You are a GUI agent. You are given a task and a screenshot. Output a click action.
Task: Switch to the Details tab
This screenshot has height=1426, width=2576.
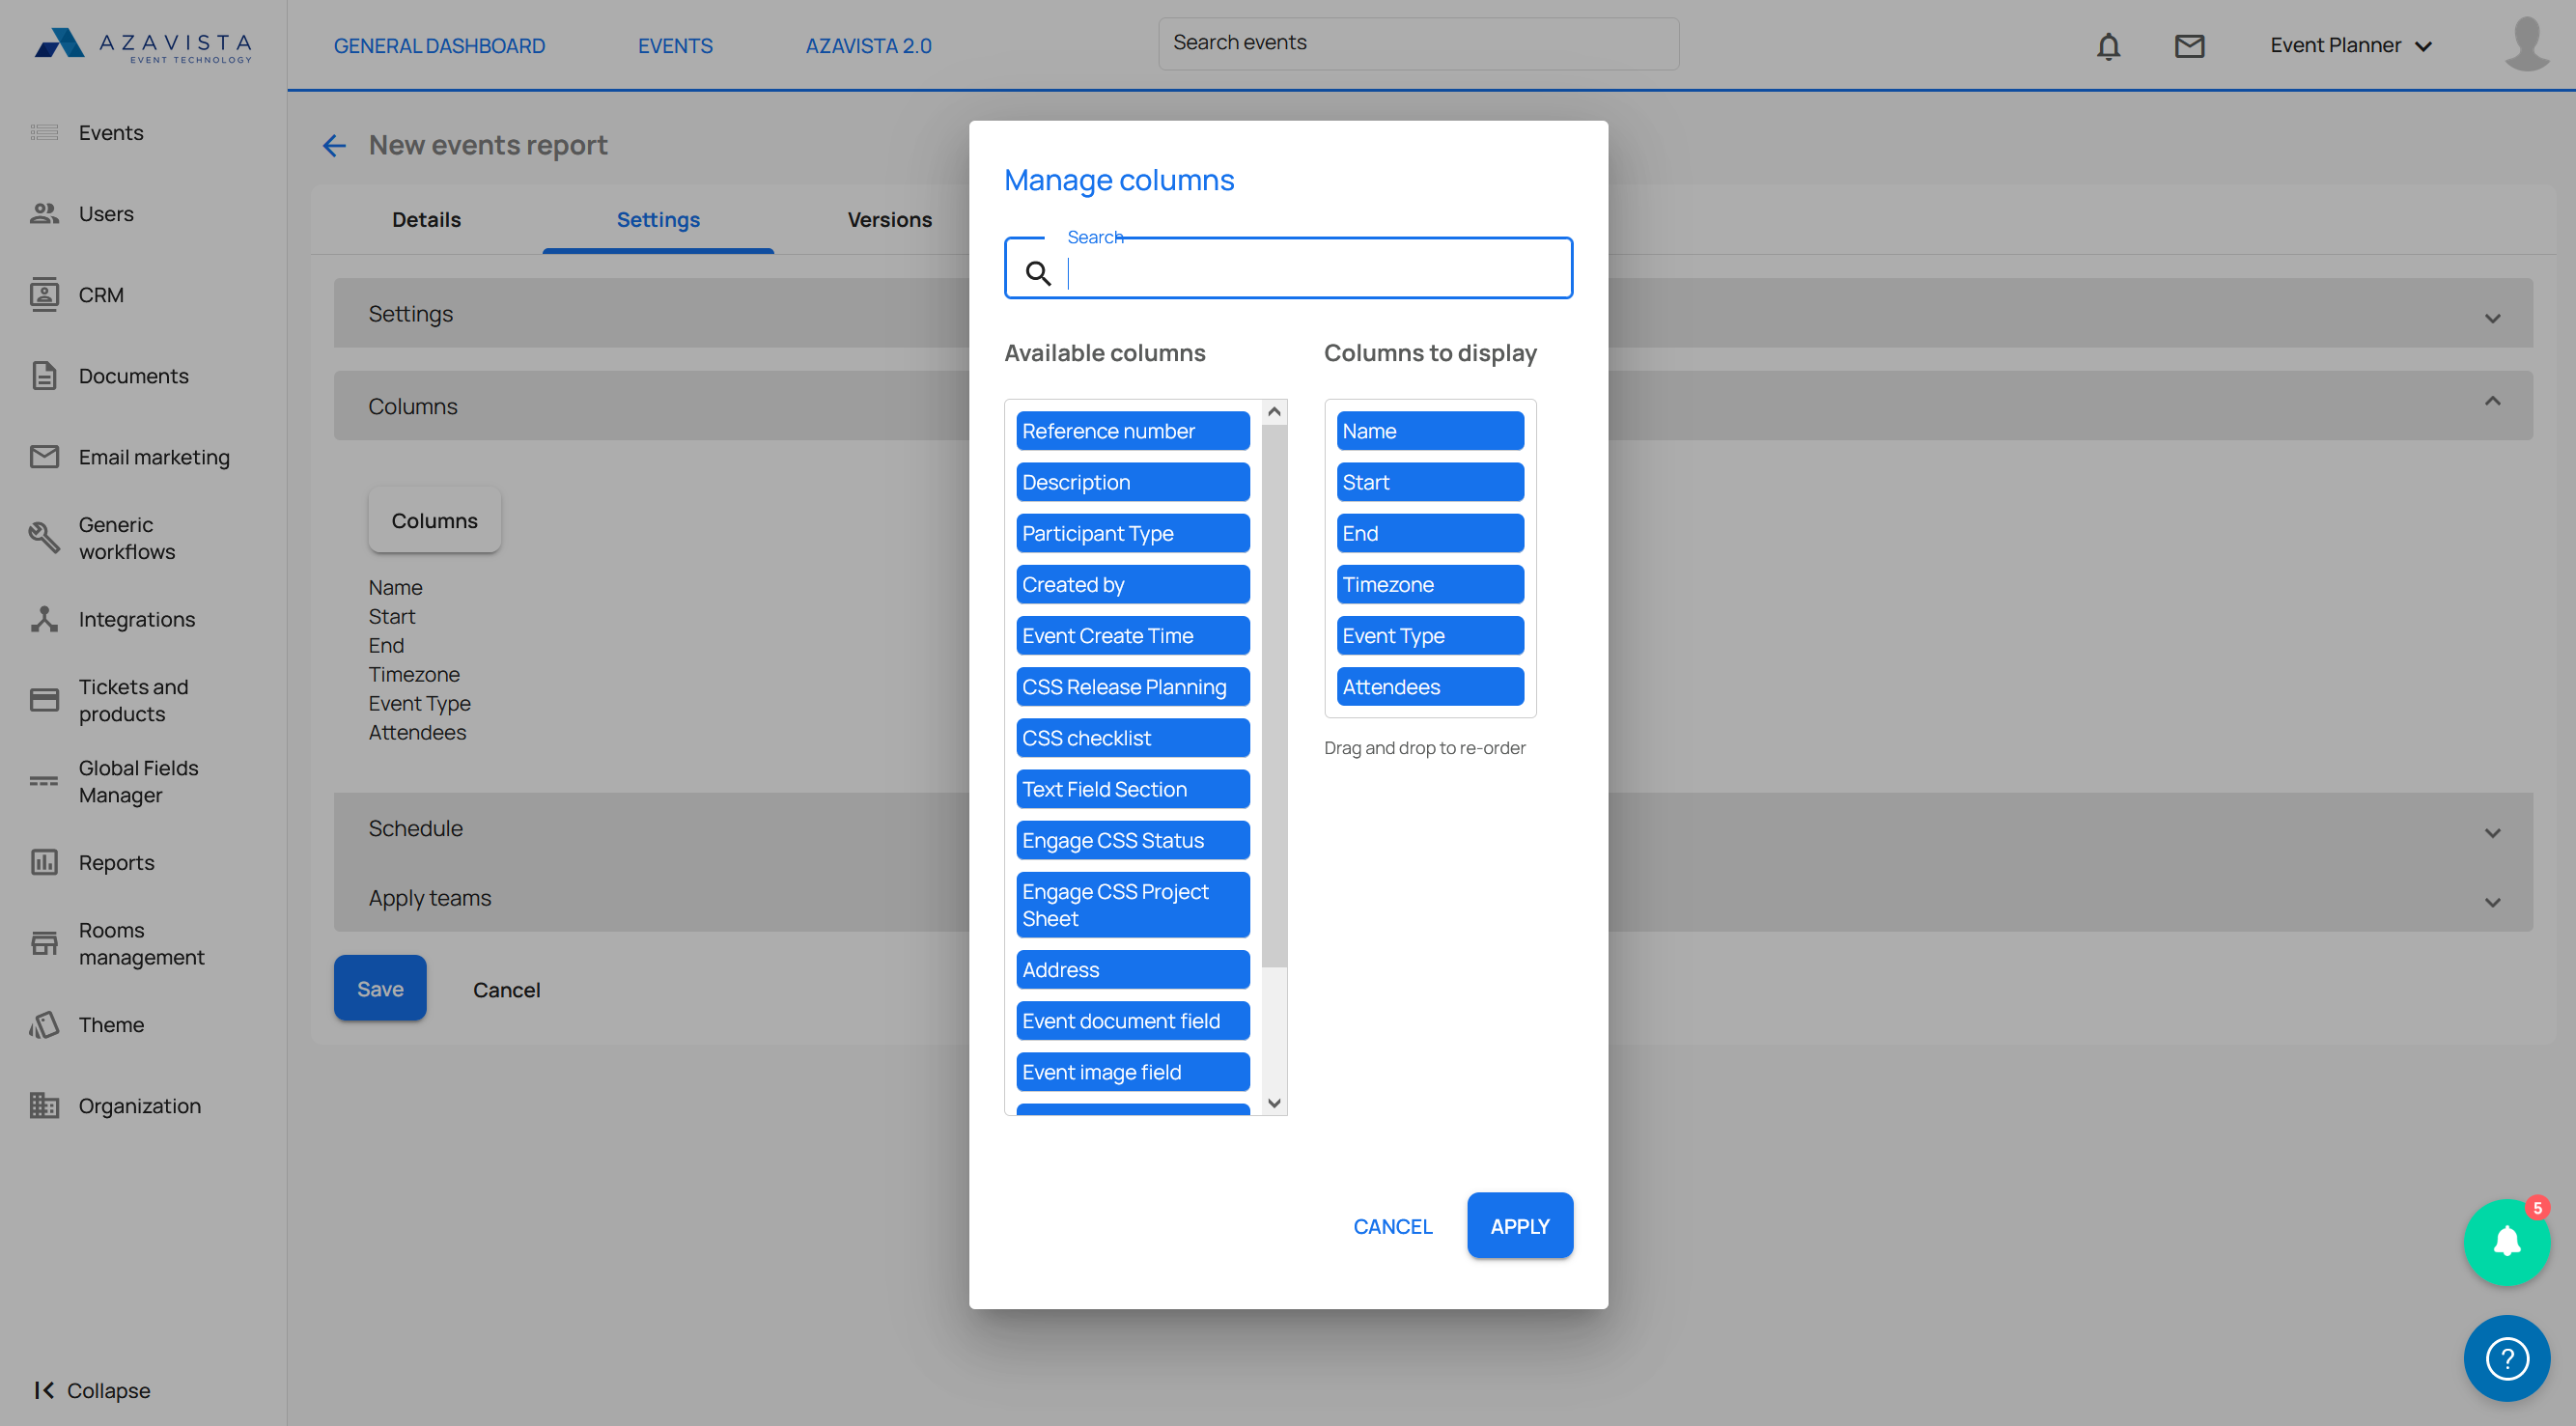coord(426,219)
